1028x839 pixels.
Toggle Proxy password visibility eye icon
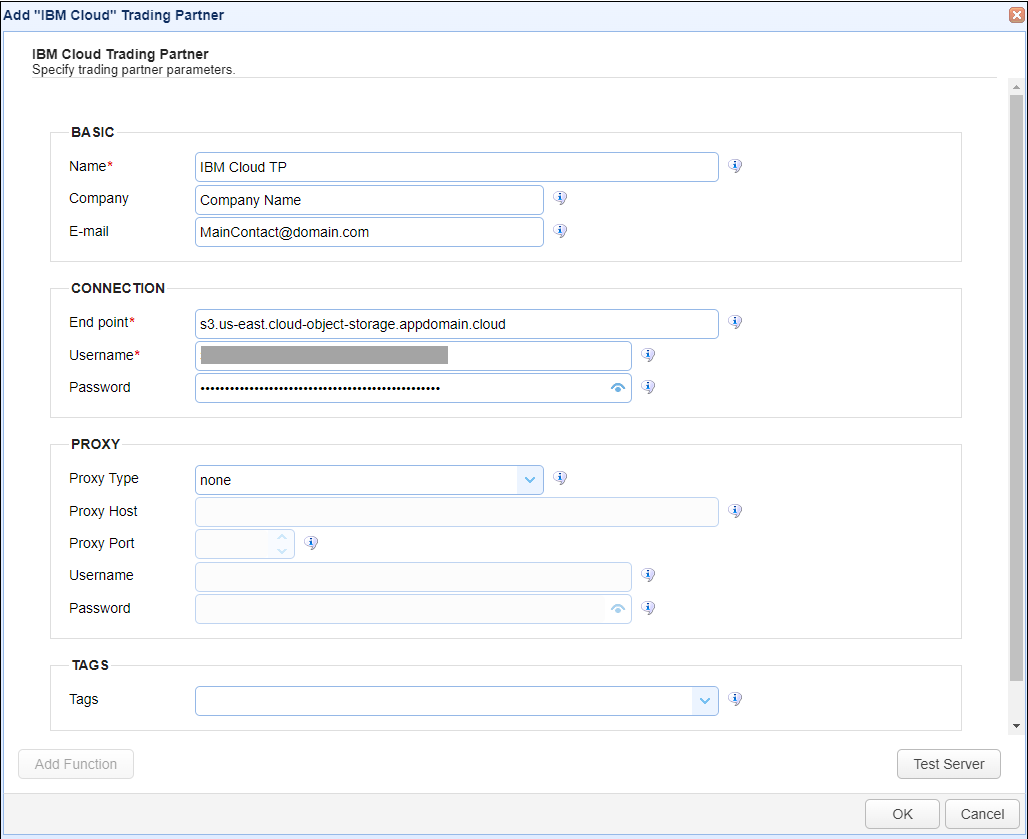coord(618,609)
